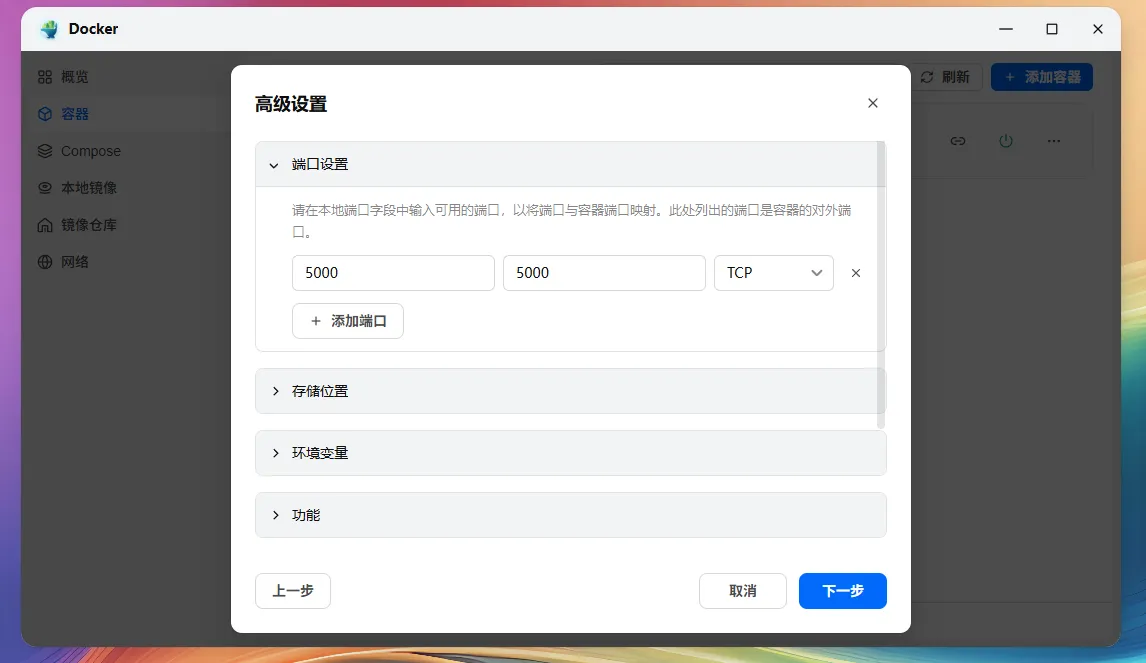Image resolution: width=1146 pixels, height=663 pixels.
Task: Close the 高级设置 dialog
Action: [873, 103]
